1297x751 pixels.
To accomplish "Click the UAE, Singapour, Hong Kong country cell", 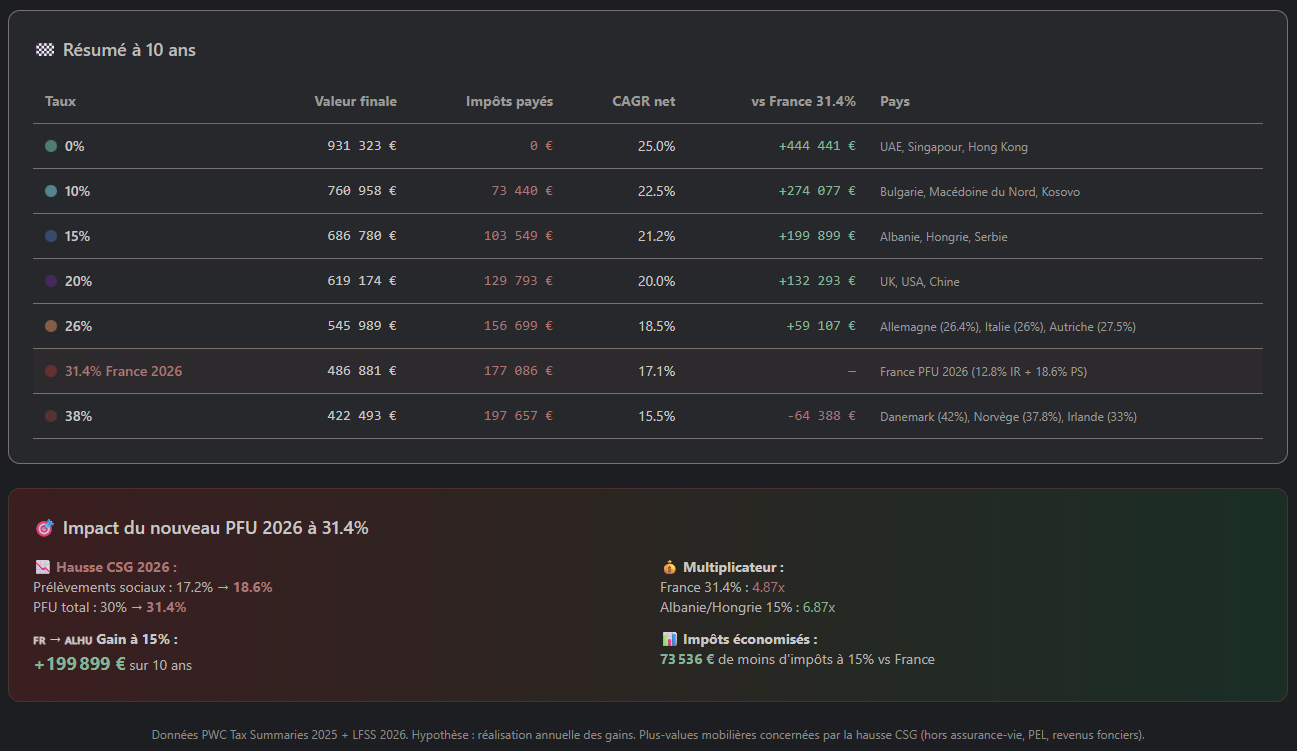I will click(x=953, y=147).
